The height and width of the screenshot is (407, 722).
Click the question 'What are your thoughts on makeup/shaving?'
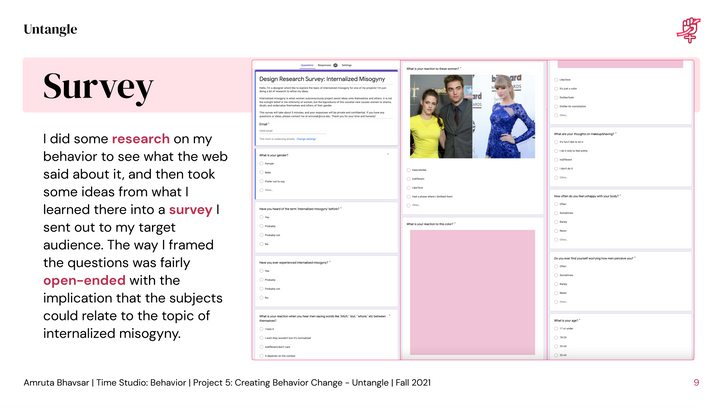(584, 134)
